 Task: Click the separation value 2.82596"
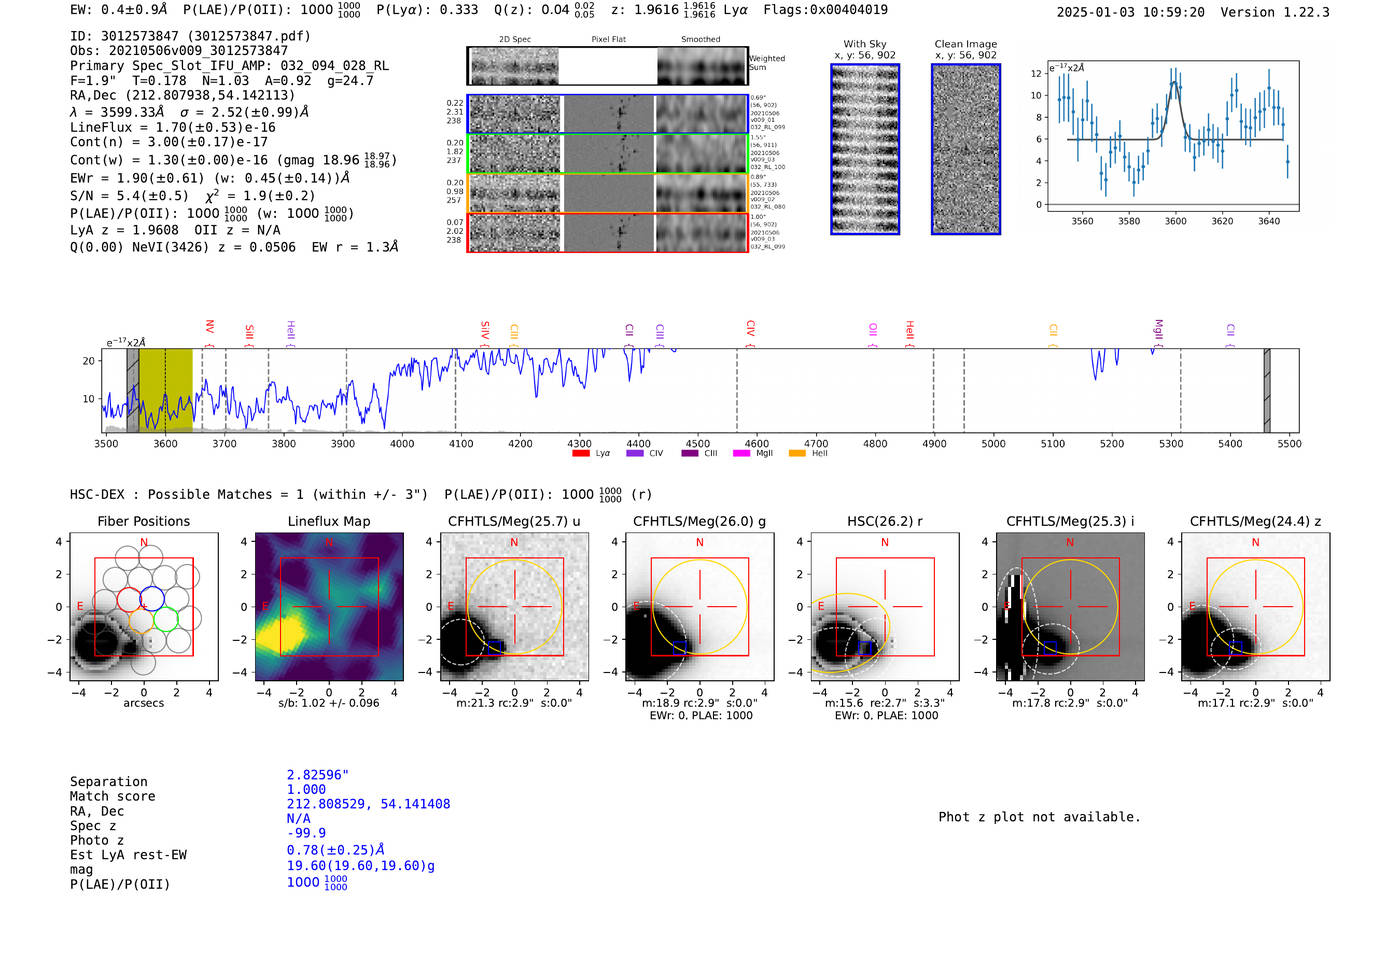point(318,775)
